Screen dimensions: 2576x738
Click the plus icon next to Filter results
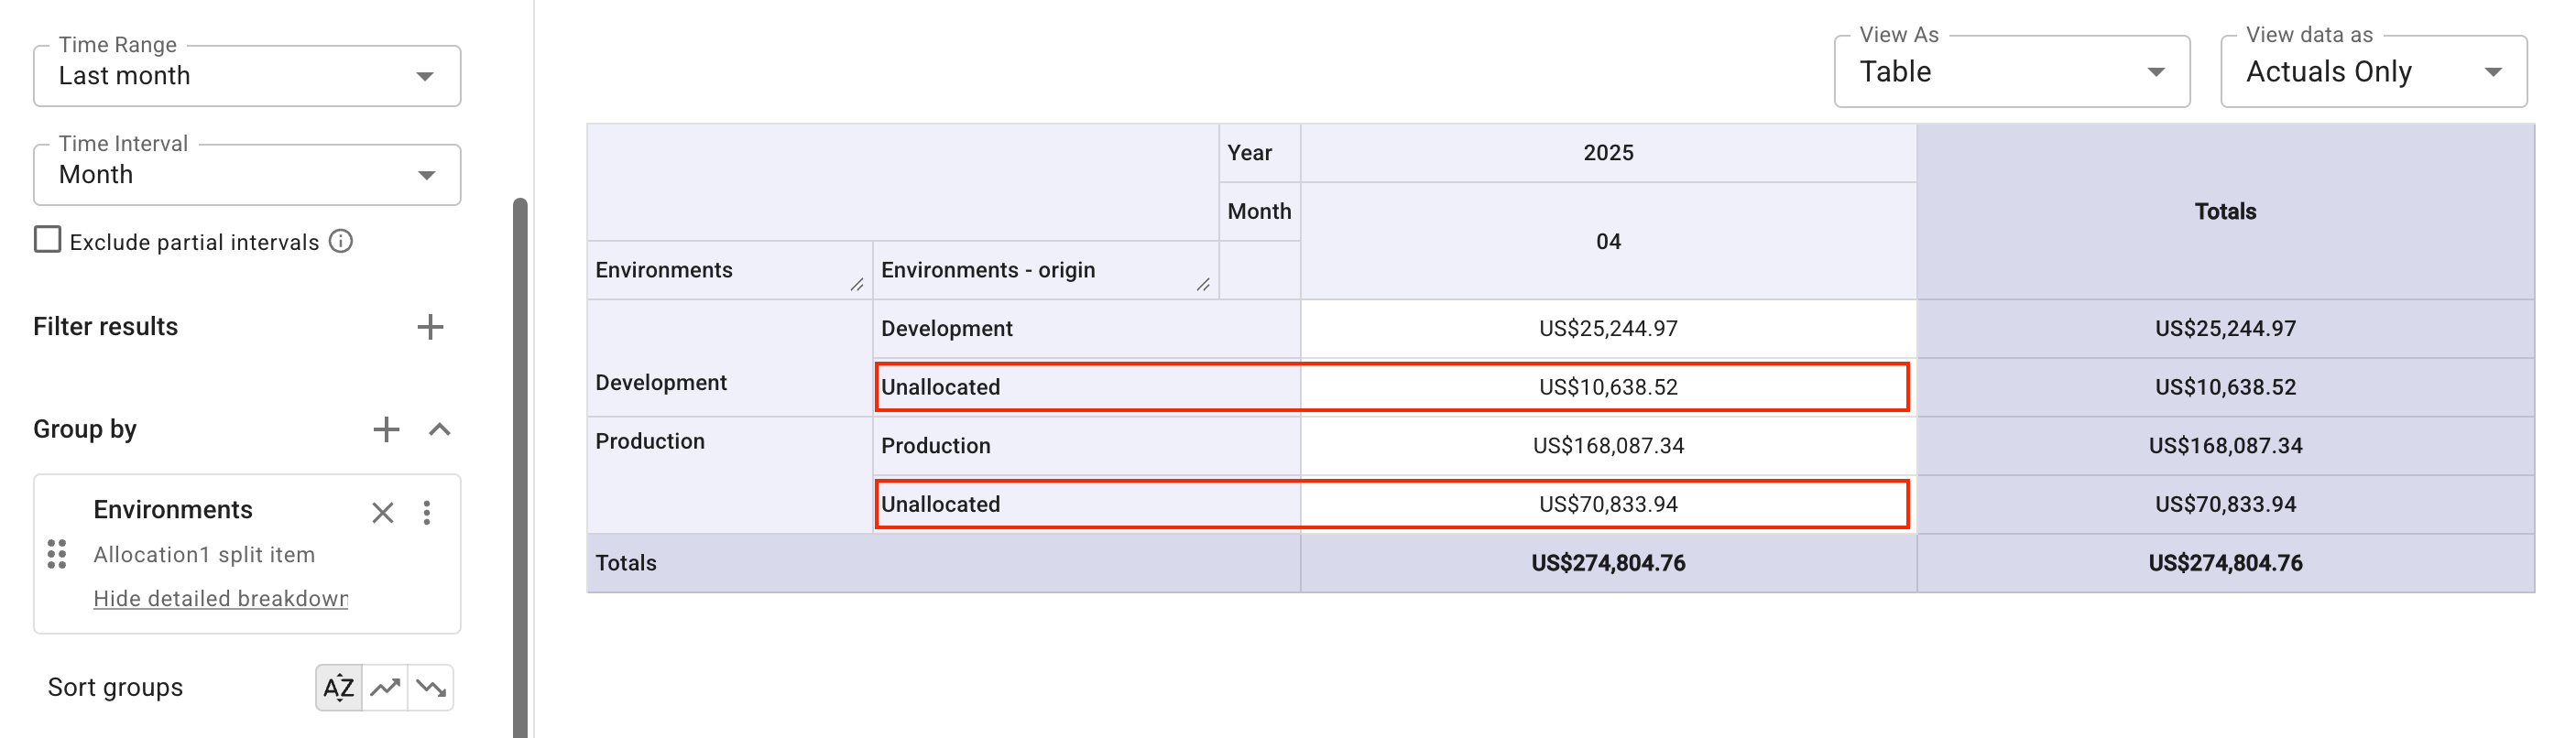[x=431, y=326]
